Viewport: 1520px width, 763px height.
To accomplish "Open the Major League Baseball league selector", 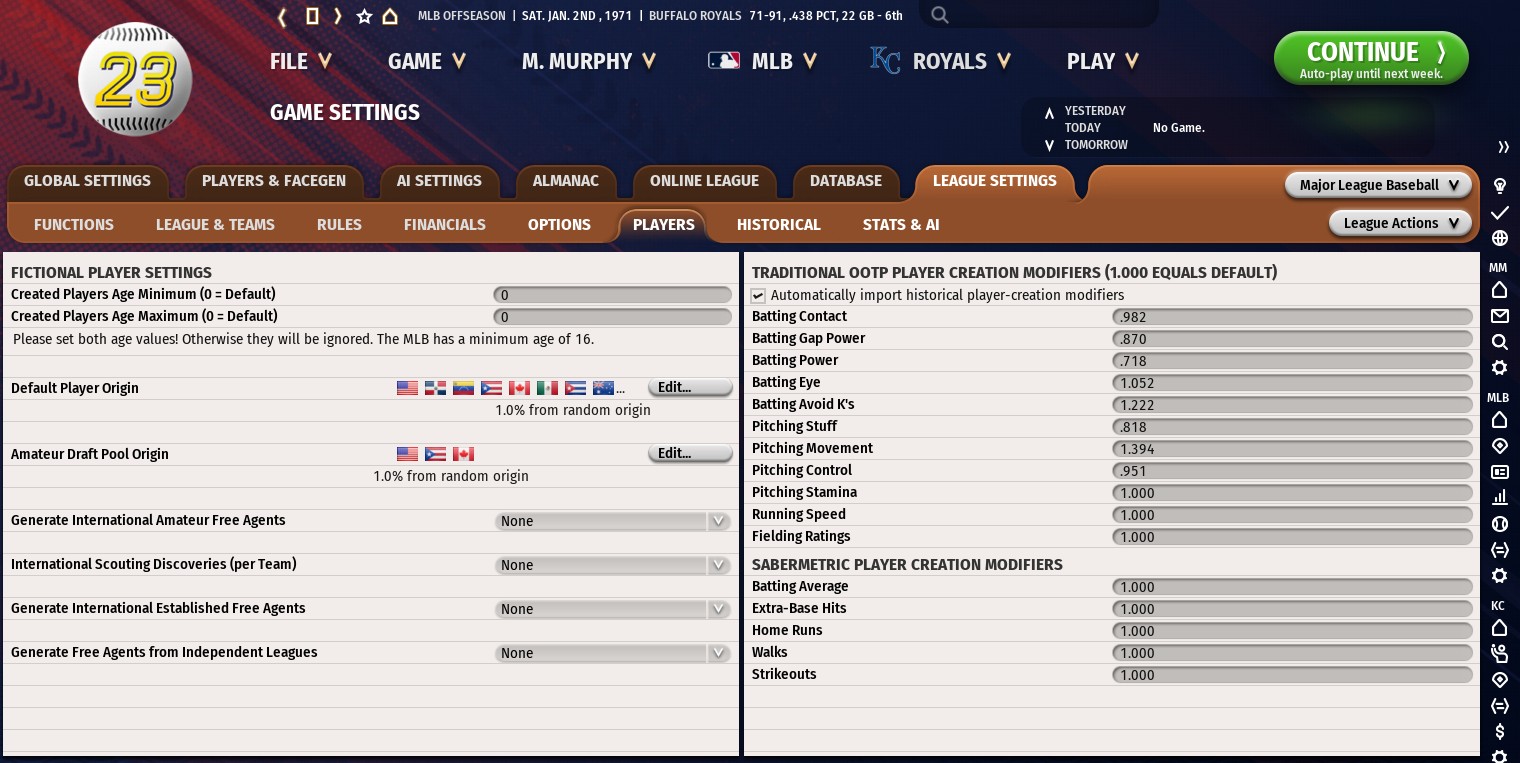I will click(x=1379, y=185).
